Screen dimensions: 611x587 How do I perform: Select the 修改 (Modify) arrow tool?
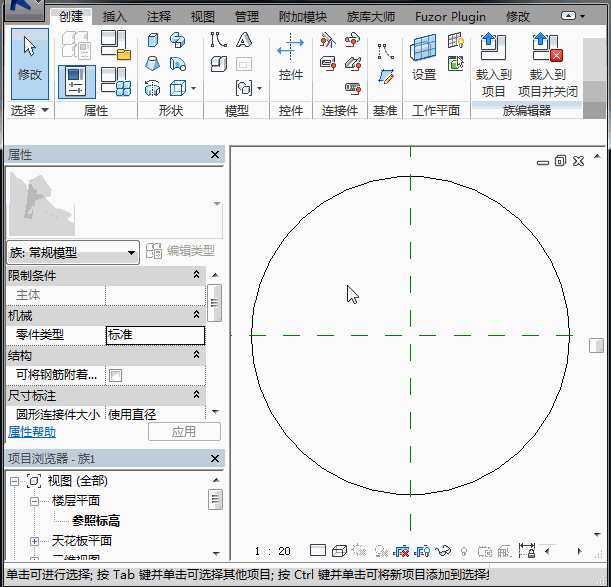[x=30, y=58]
